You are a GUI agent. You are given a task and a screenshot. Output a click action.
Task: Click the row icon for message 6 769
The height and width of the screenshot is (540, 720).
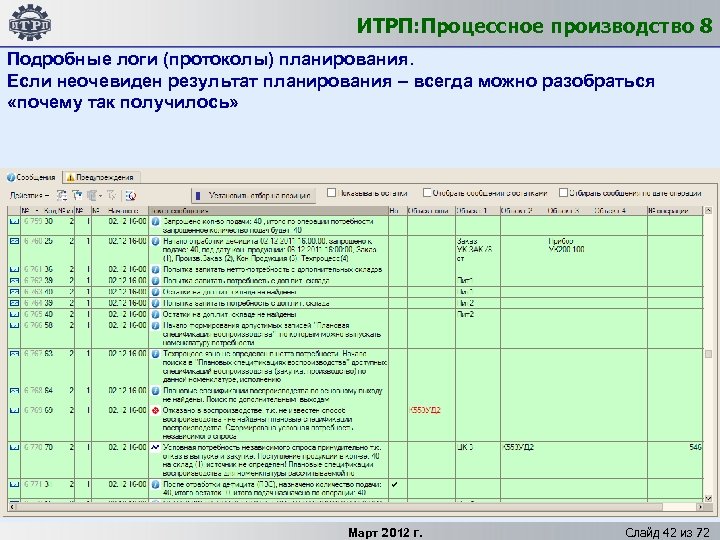[x=15, y=410]
